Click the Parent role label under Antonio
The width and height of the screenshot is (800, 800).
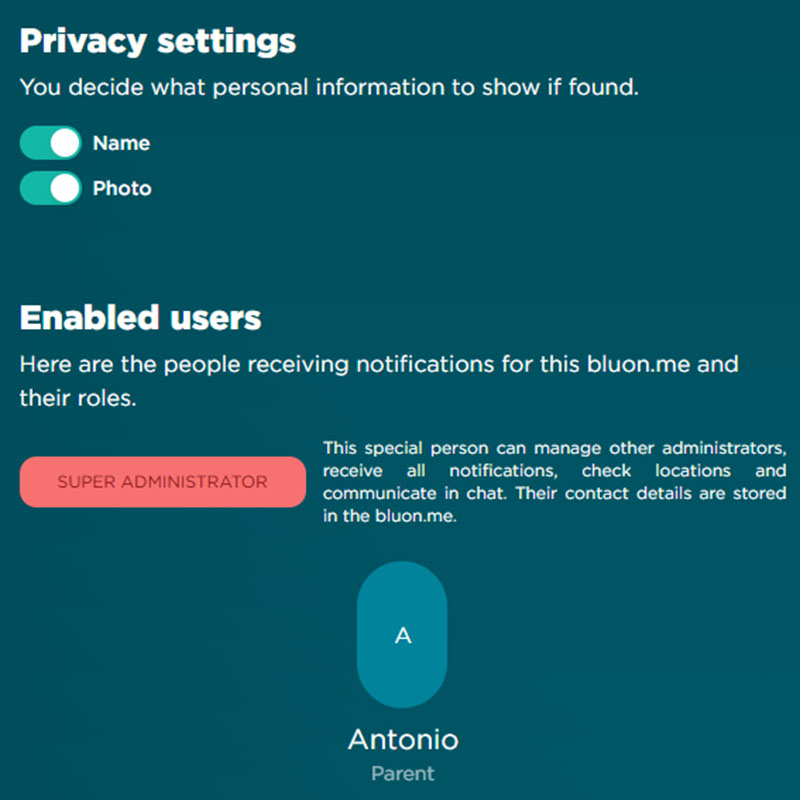(403, 773)
